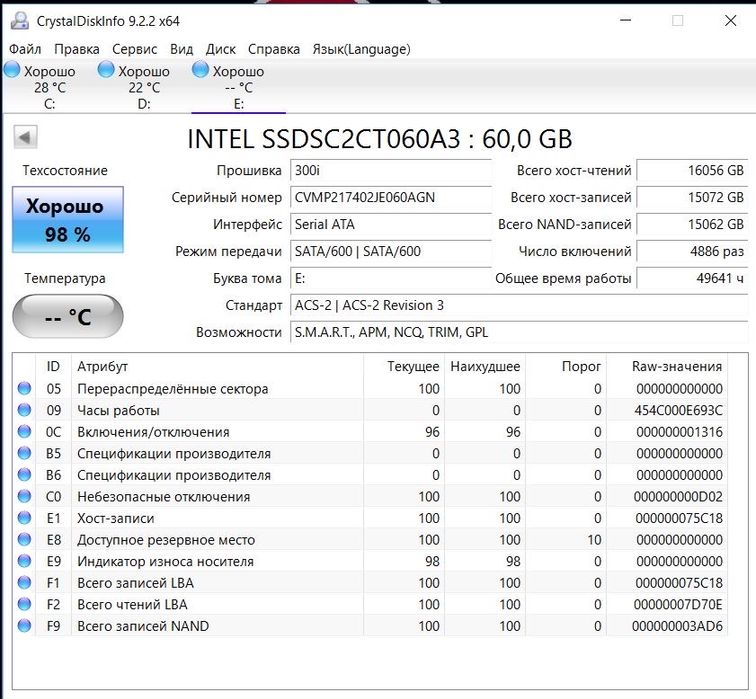Select the Хост-записи row
This screenshot has width=756, height=699.
coord(370,518)
